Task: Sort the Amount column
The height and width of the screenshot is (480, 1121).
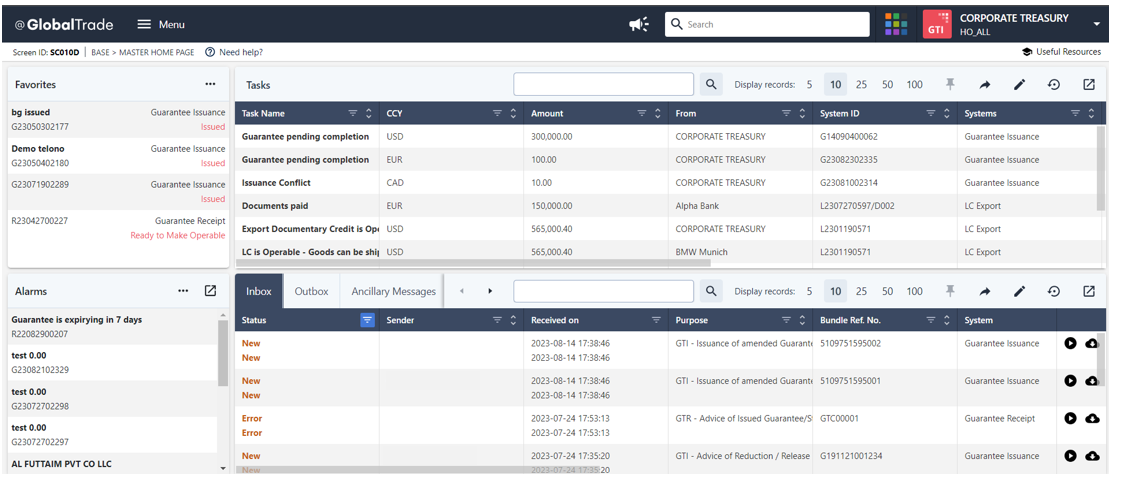Action: (x=658, y=113)
